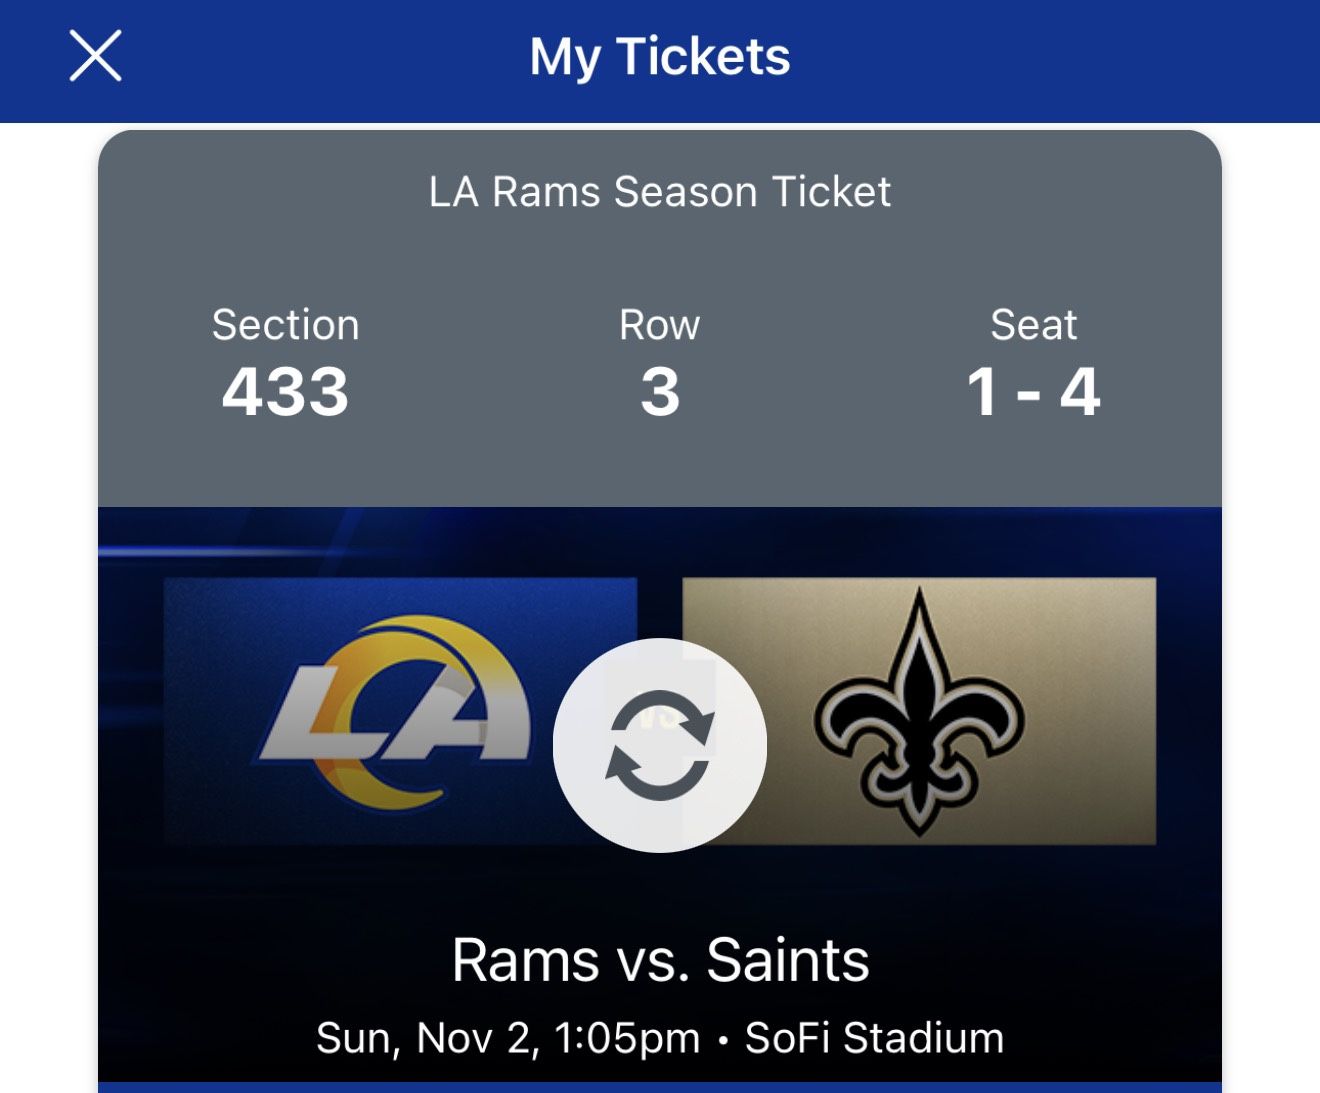Tap the My Tickets header title
This screenshot has width=1320, height=1093.
click(x=660, y=56)
